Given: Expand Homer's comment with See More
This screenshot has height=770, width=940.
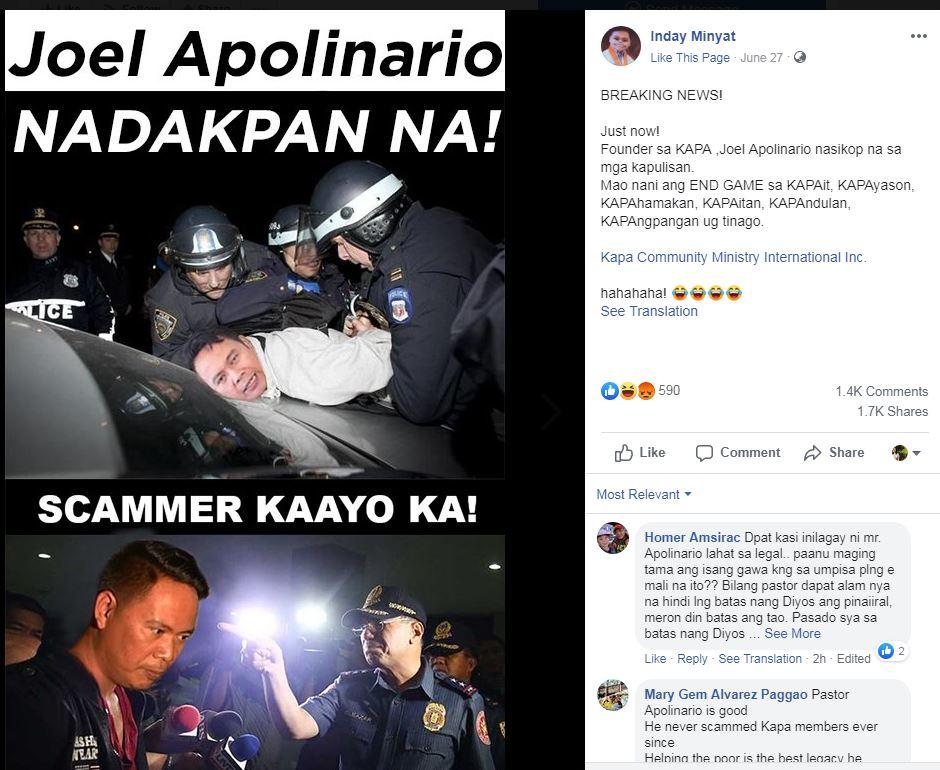Looking at the screenshot, I should pyautogui.click(x=792, y=633).
